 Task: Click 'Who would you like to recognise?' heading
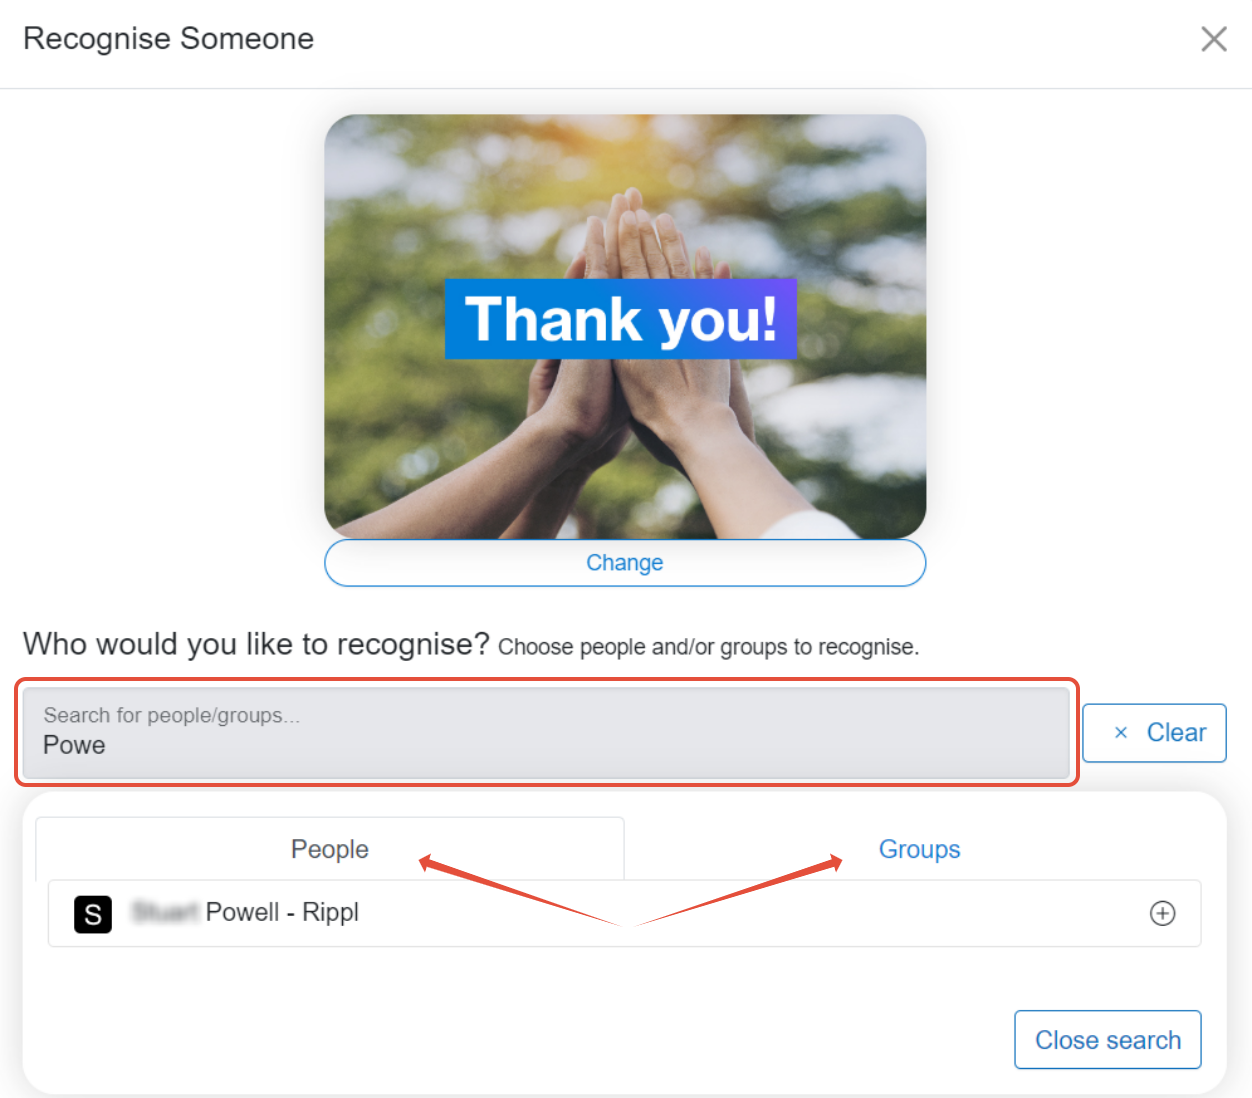click(x=256, y=644)
